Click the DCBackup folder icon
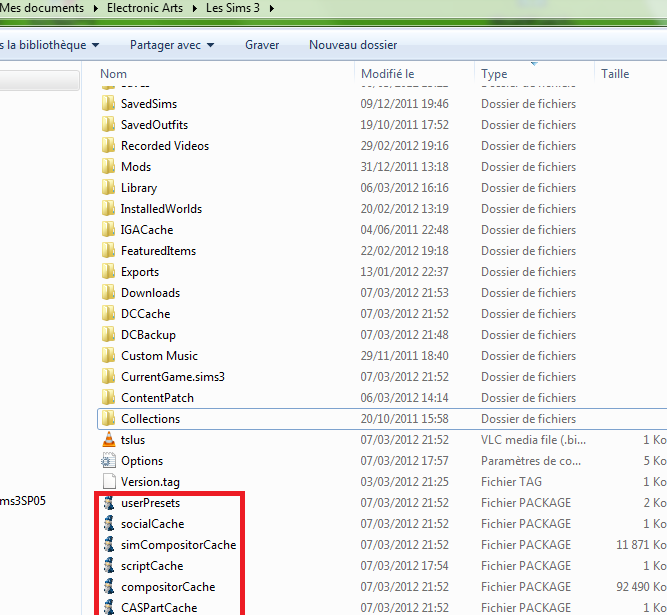This screenshot has height=615, width=667. click(x=108, y=334)
